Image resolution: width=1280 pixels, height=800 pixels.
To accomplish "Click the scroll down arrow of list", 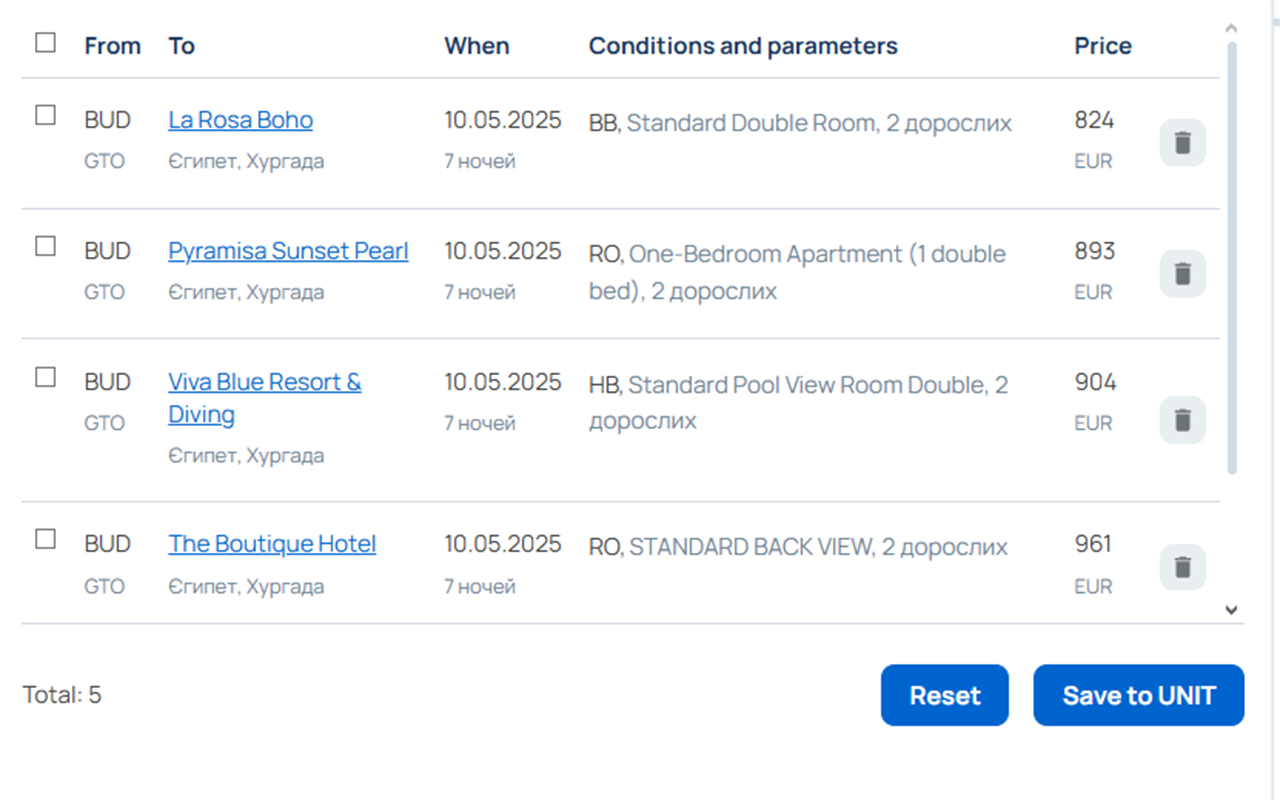I will pyautogui.click(x=1231, y=609).
